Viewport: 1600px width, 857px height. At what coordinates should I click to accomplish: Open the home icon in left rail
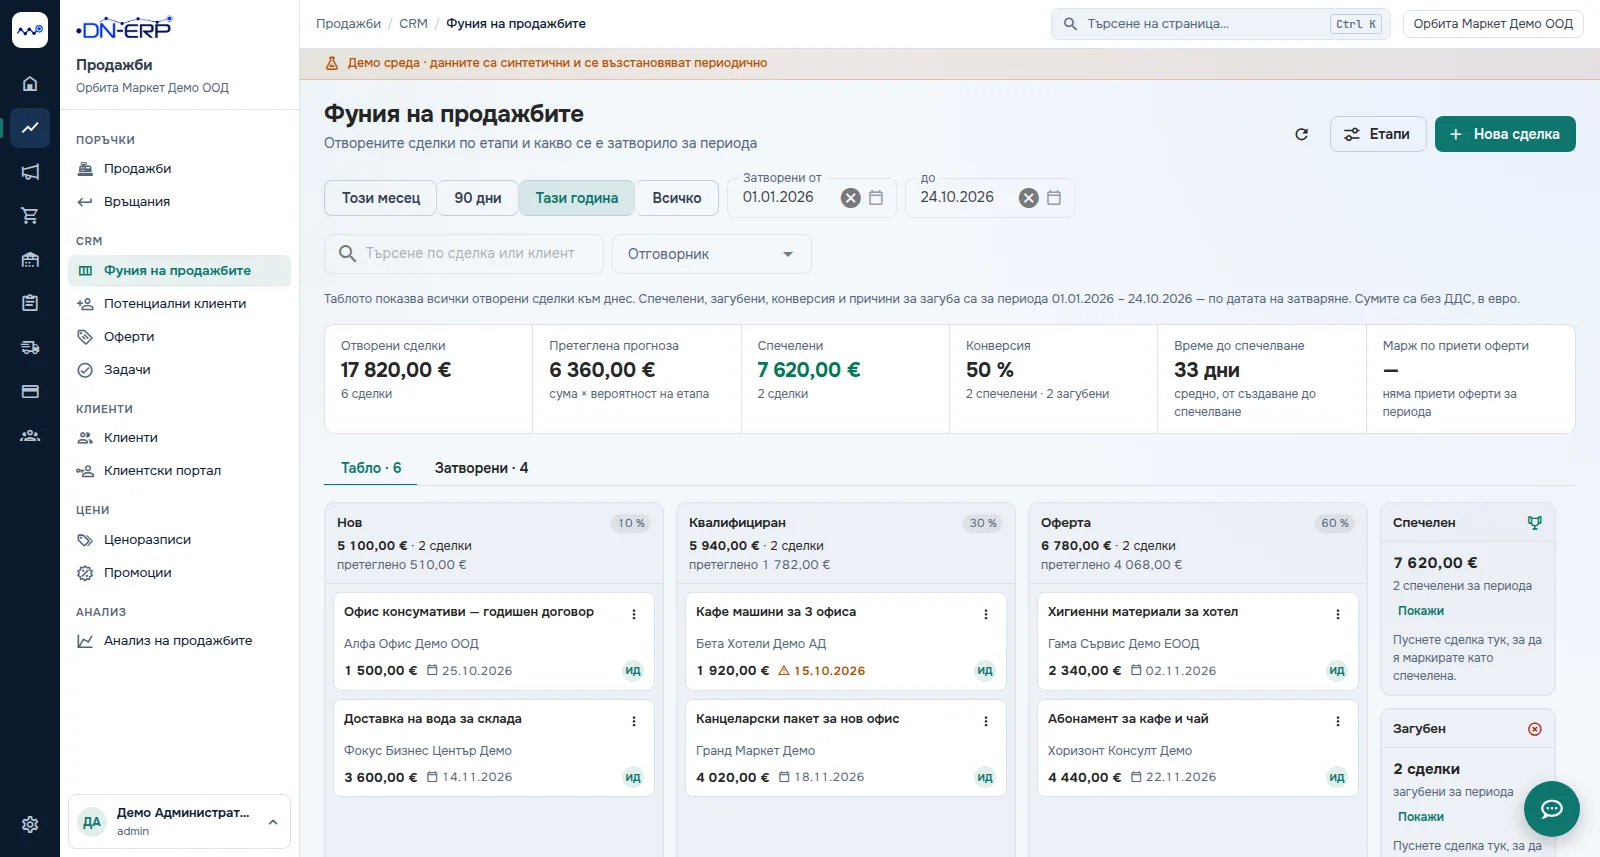tap(30, 84)
